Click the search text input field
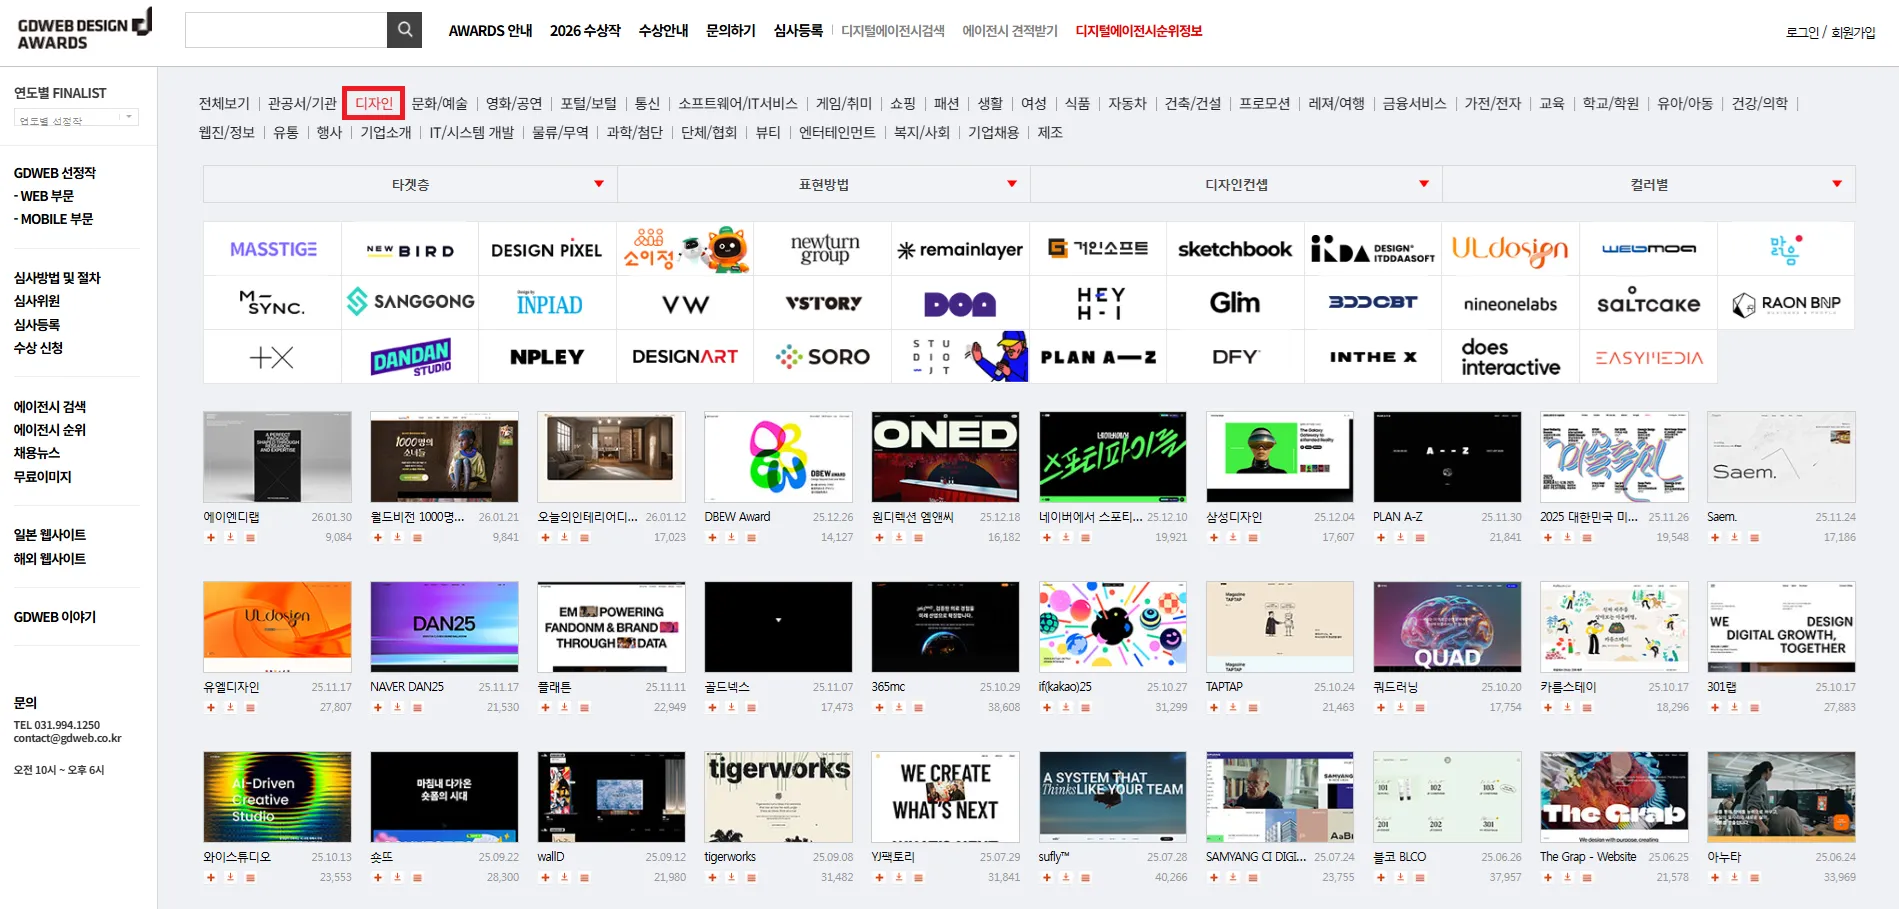The height and width of the screenshot is (909, 1899). pos(286,30)
